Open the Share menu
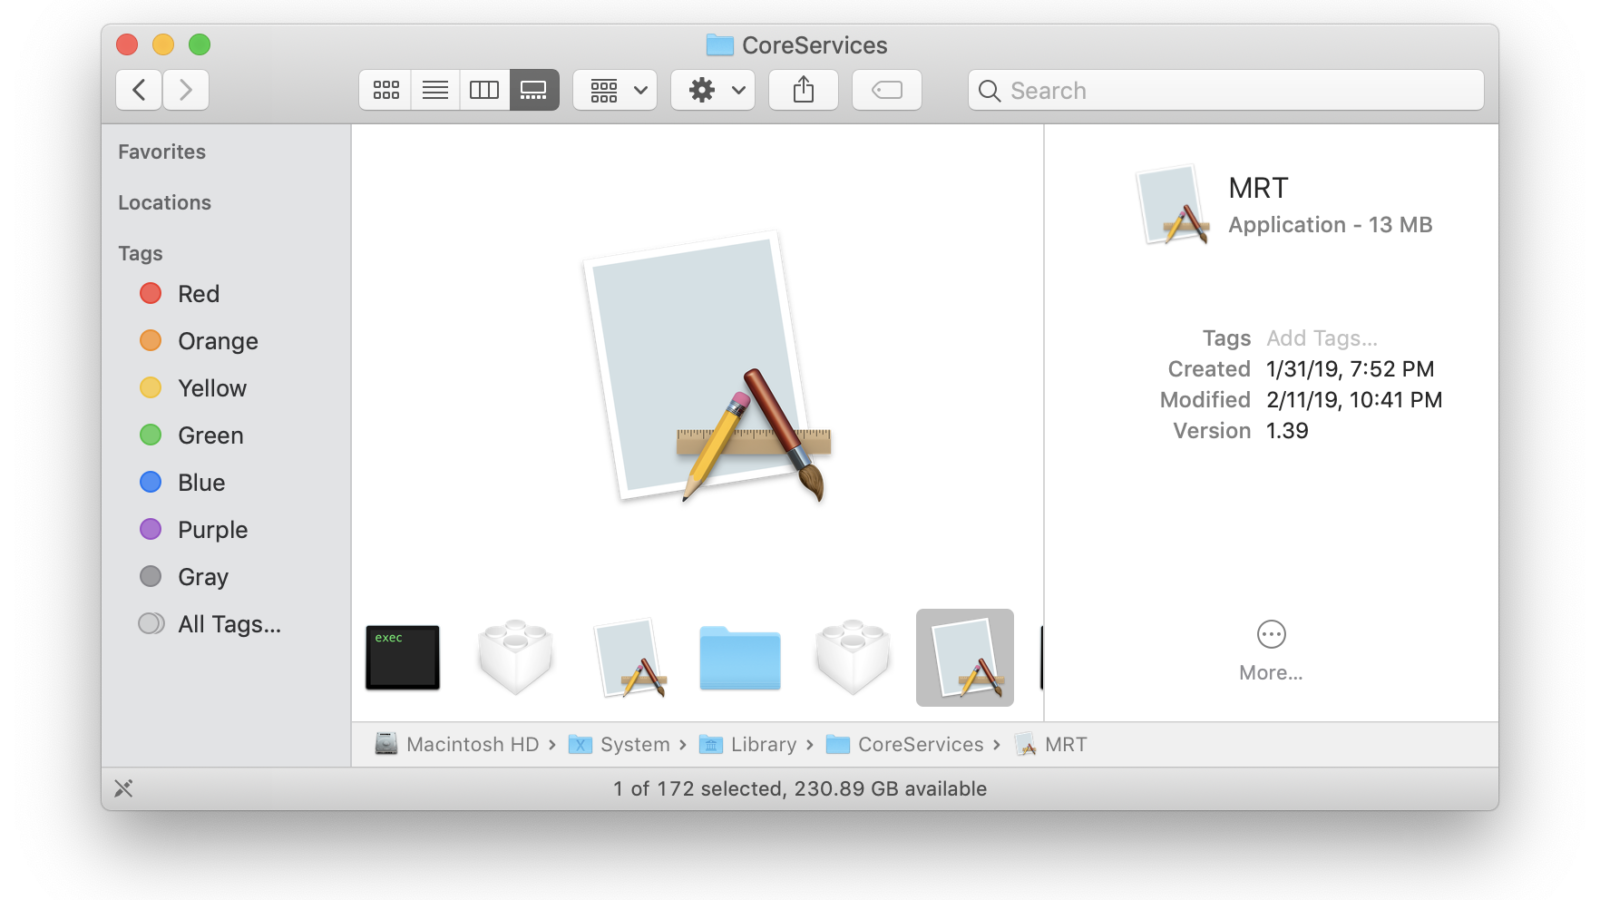Viewport: 1600px width, 900px height. (803, 90)
